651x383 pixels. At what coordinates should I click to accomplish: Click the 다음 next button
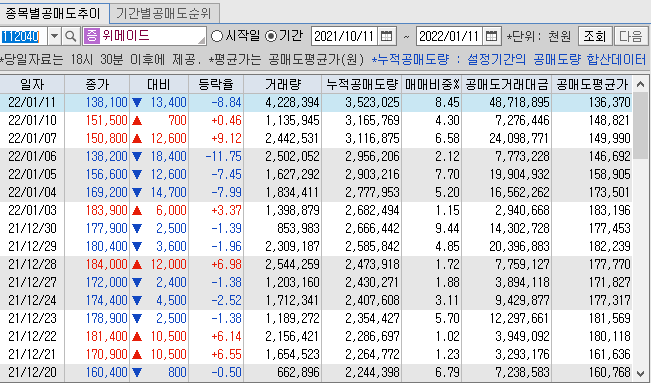click(630, 37)
